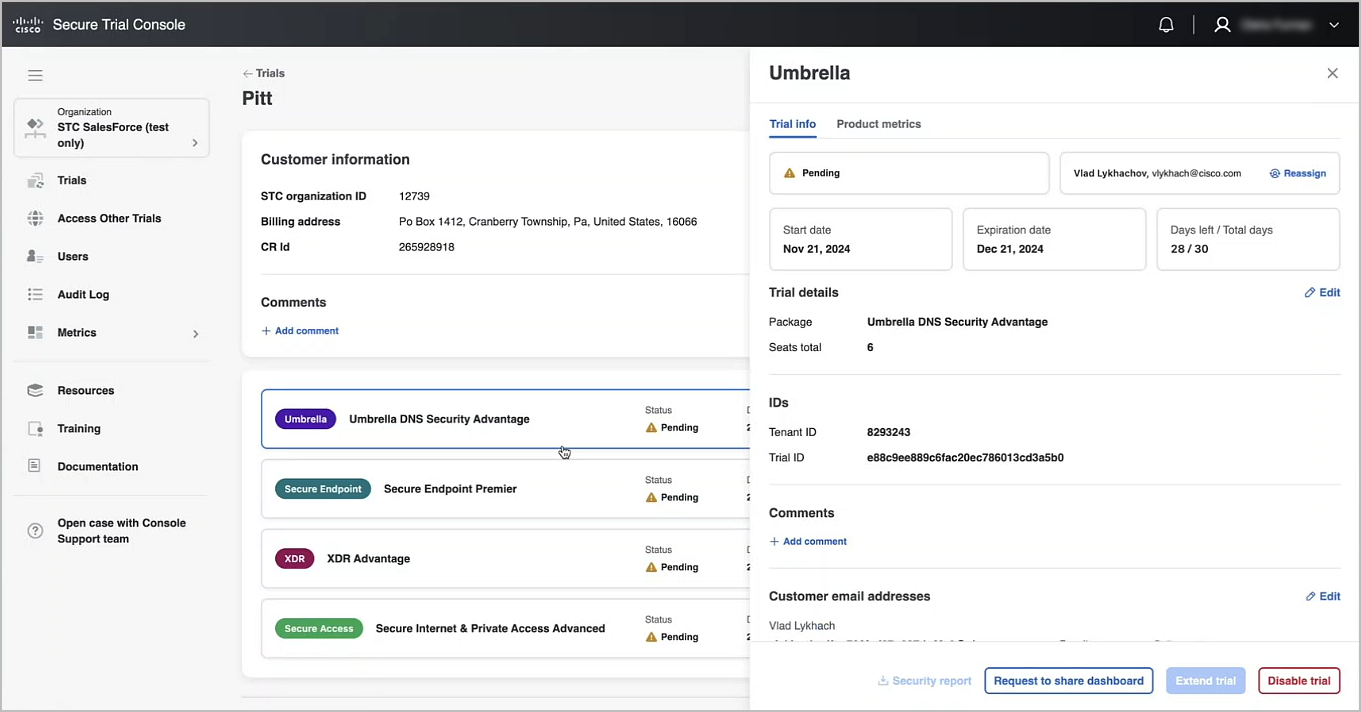
Task: Switch to the Product metrics tab
Action: [x=879, y=124]
